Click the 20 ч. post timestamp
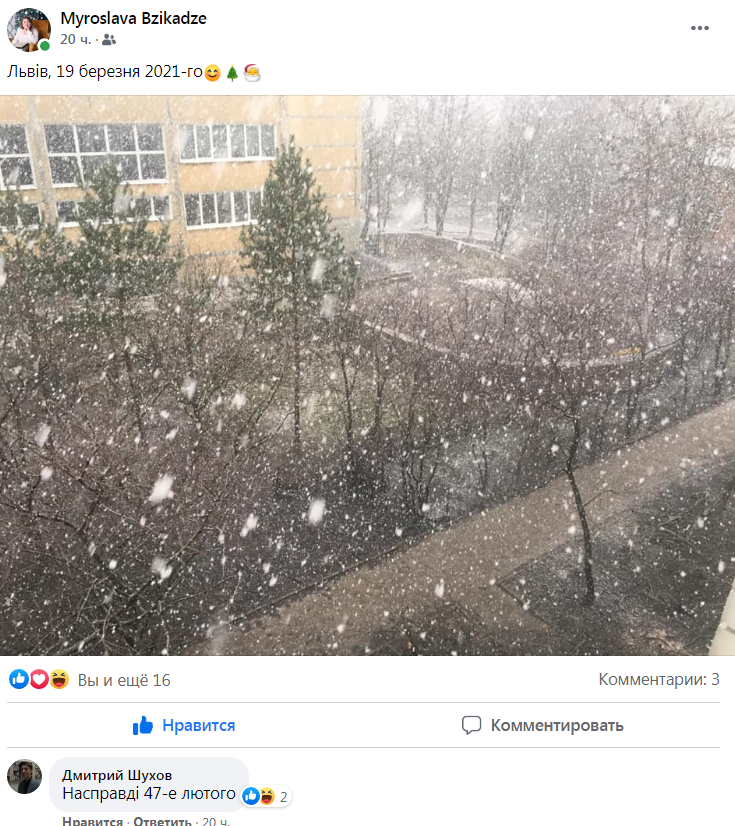 coord(75,40)
